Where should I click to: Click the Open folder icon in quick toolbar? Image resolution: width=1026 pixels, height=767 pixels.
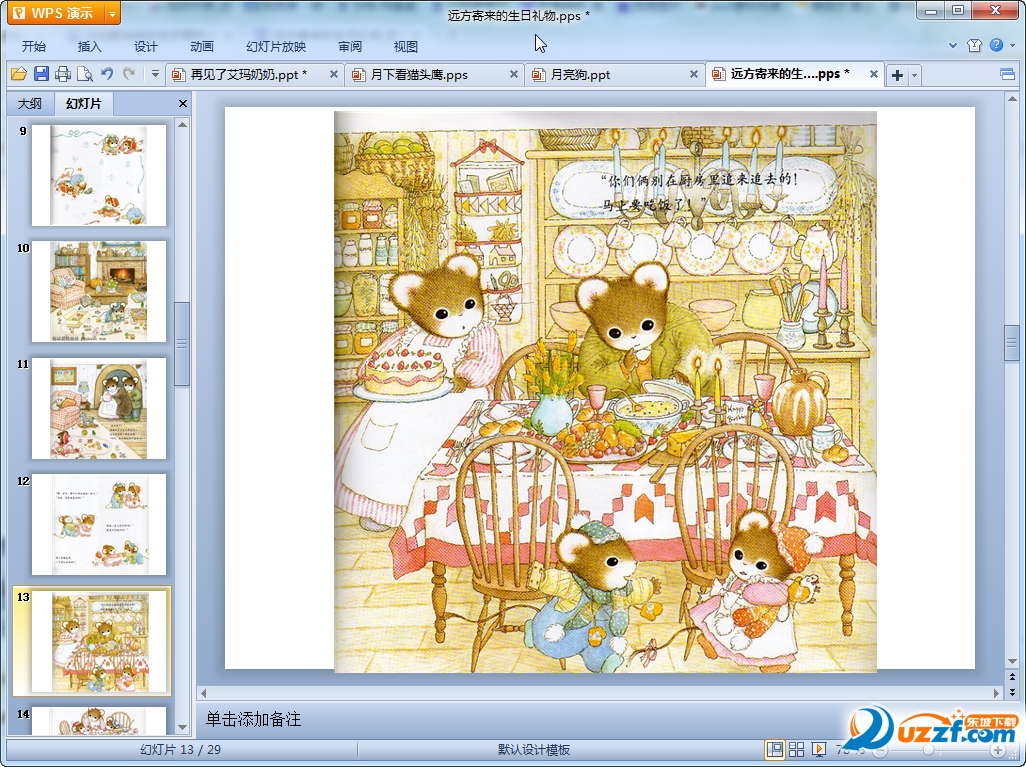[x=18, y=74]
